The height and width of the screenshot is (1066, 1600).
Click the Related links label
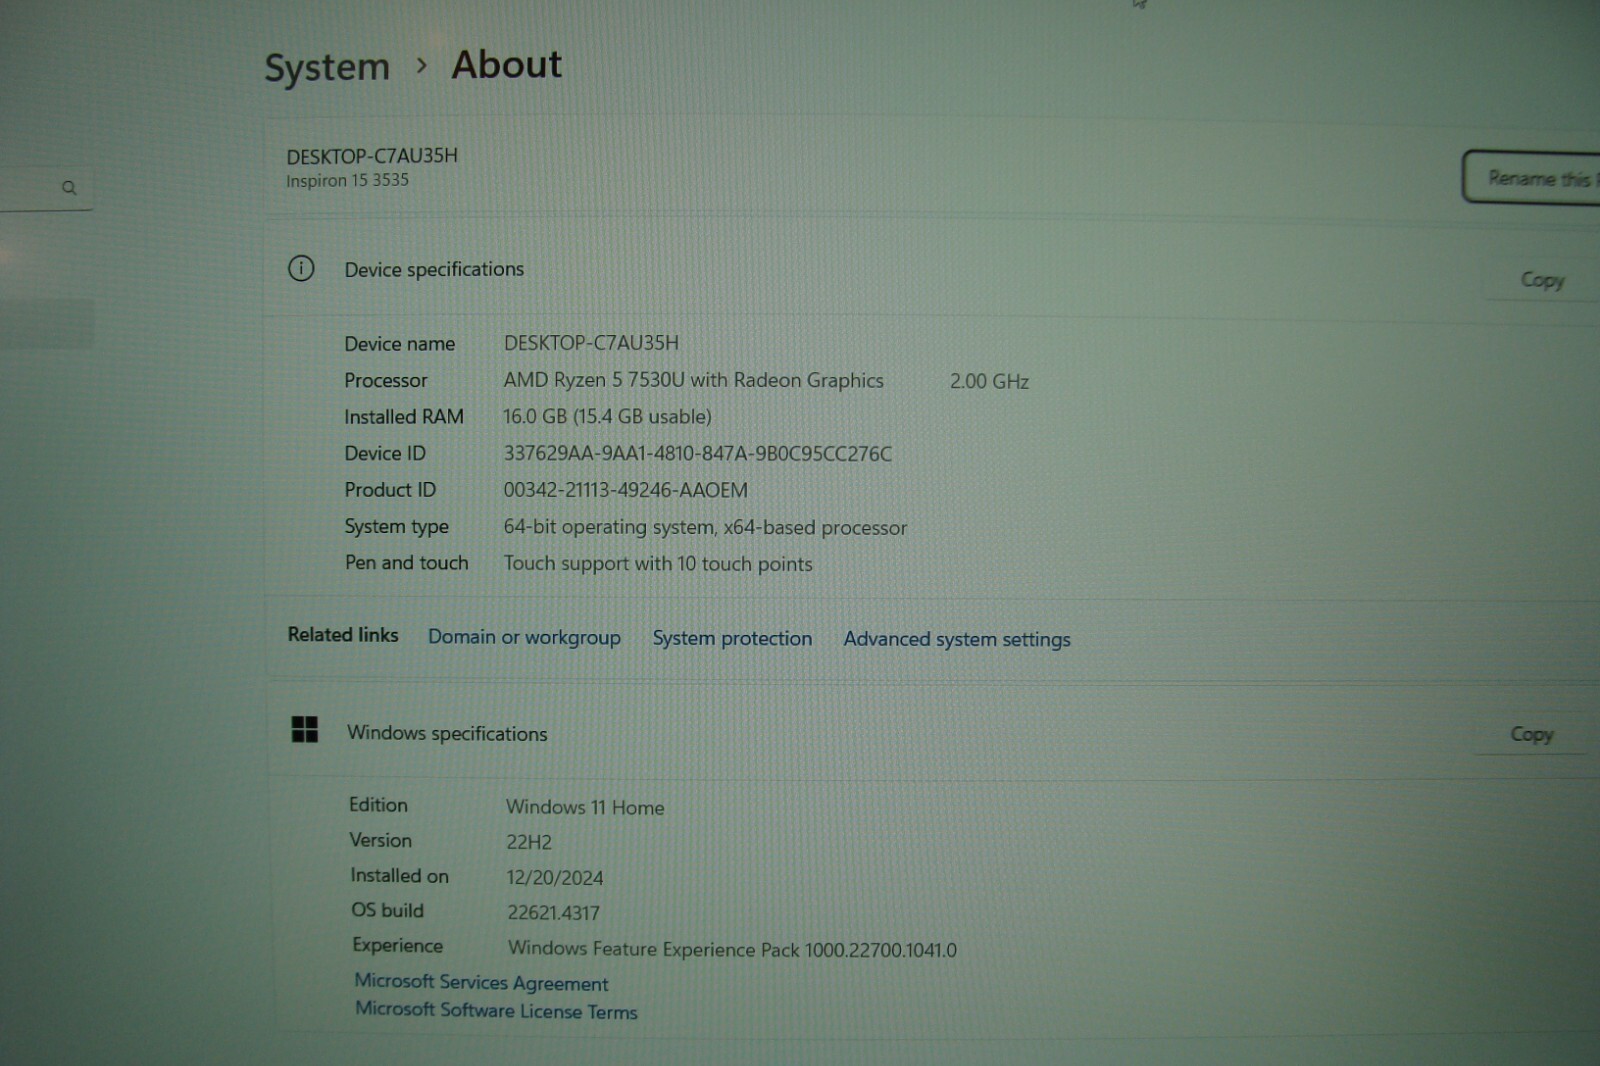[343, 634]
